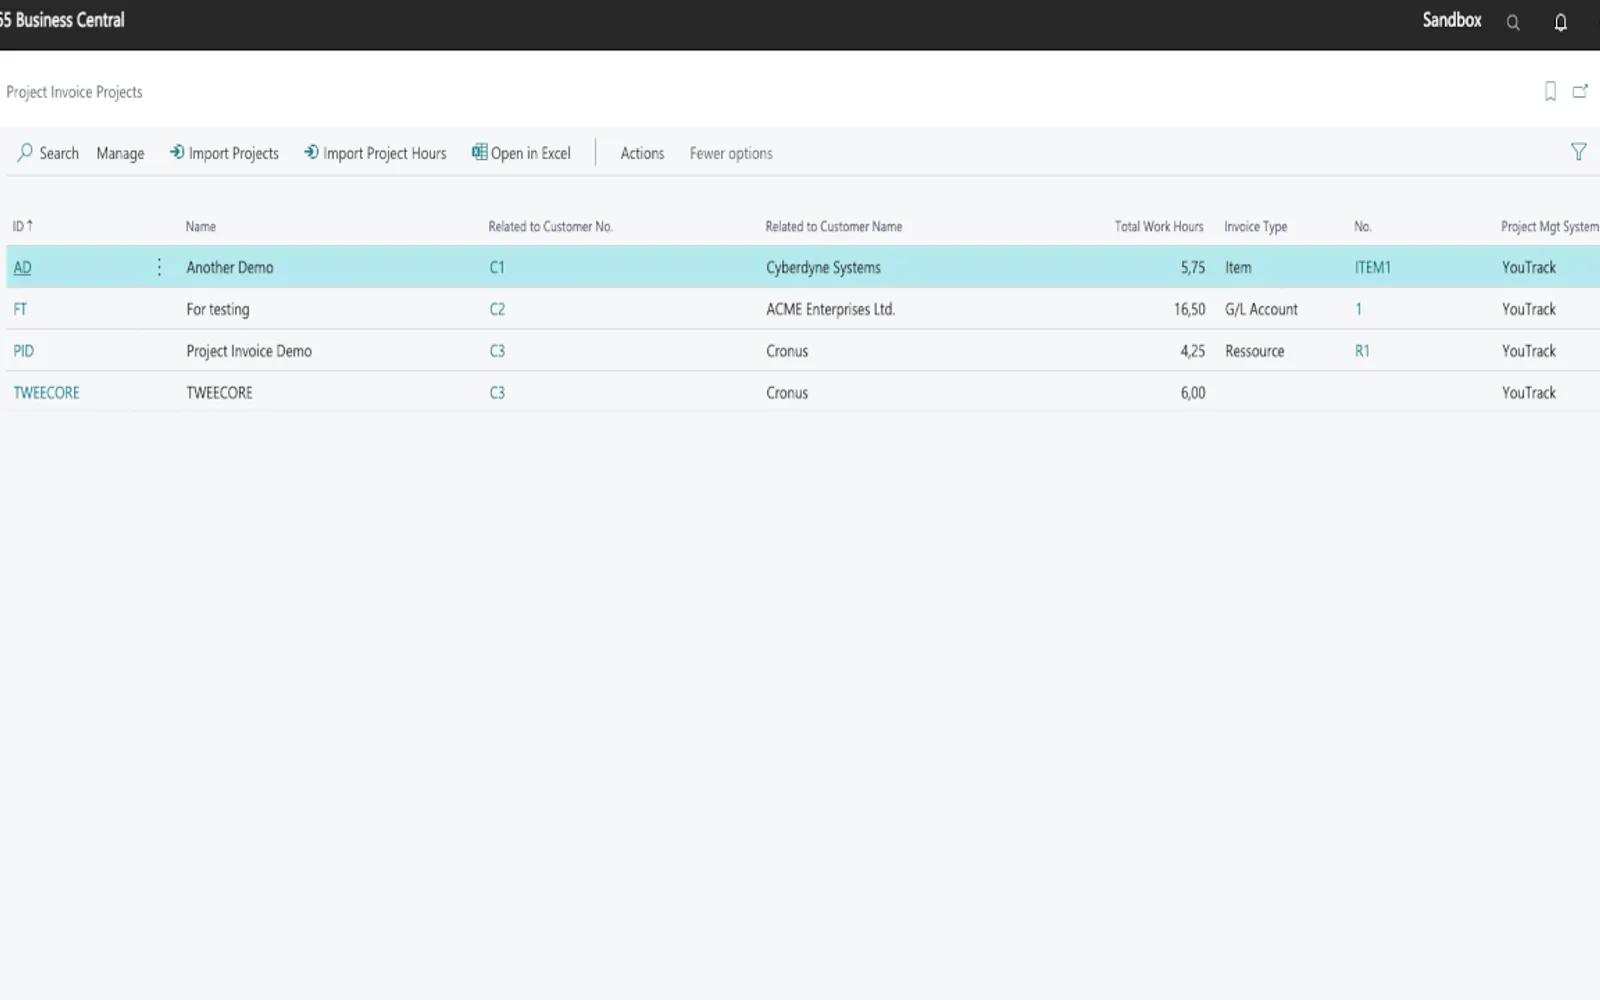The width and height of the screenshot is (1600, 1000).
Task: Open G/L account number 1 link
Action: pyautogui.click(x=1358, y=309)
